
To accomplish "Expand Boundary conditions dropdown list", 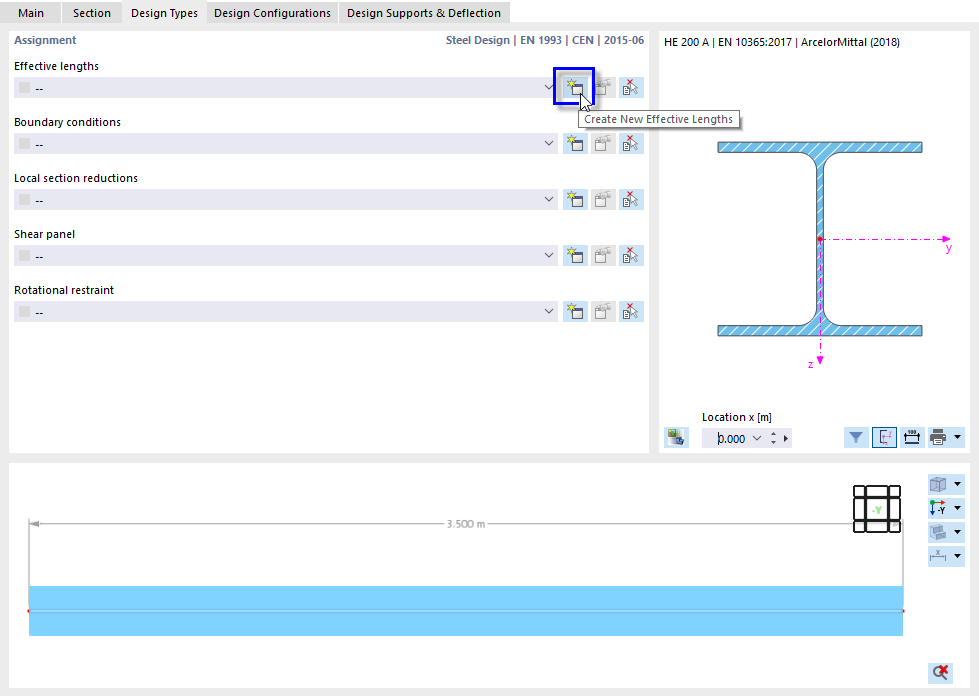I will click(x=549, y=144).
